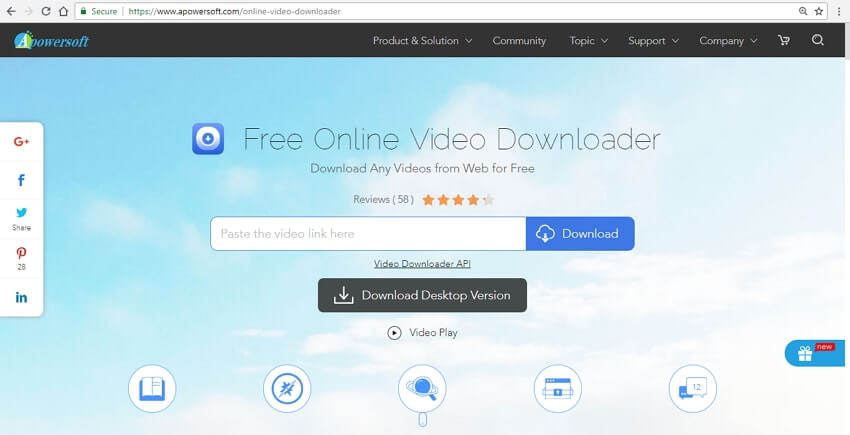This screenshot has width=850, height=435.
Task: Click the browser back arrow
Action: click(x=11, y=11)
